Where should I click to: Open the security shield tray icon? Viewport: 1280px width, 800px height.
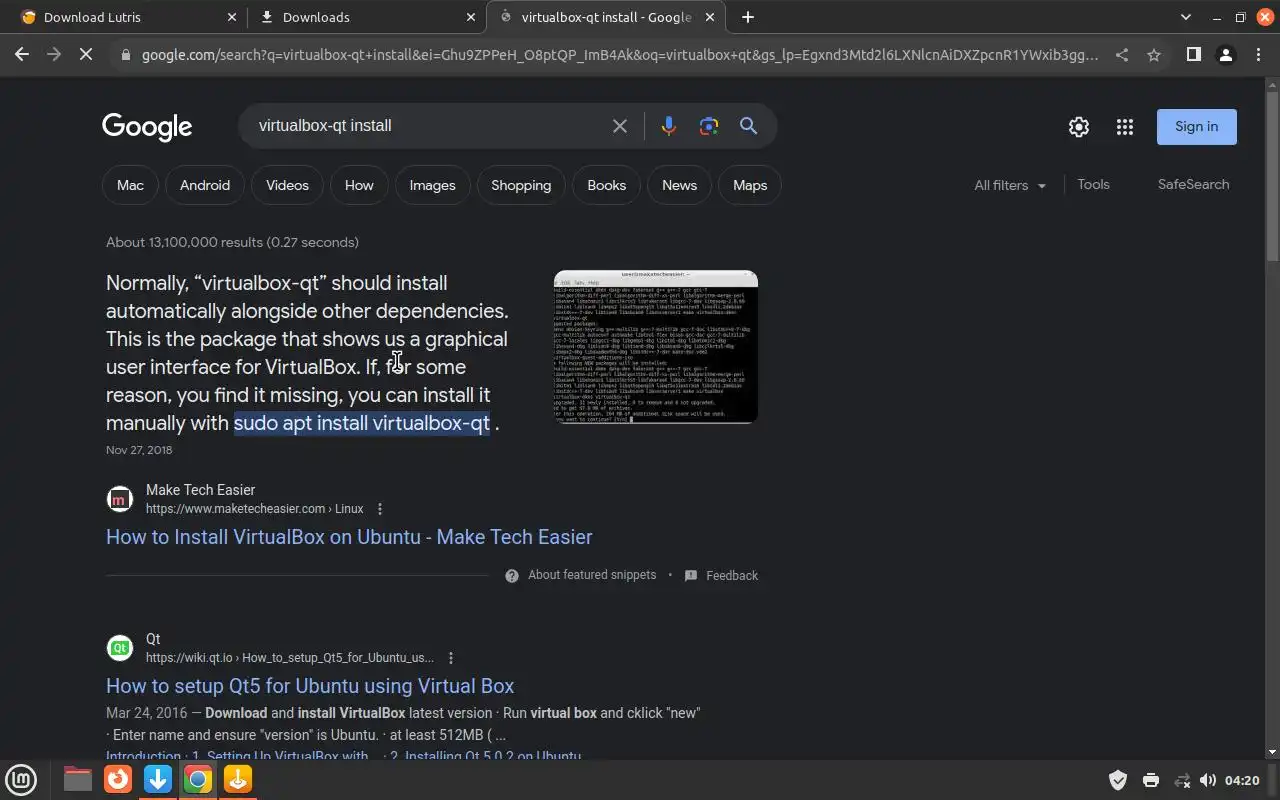coord(1118,780)
